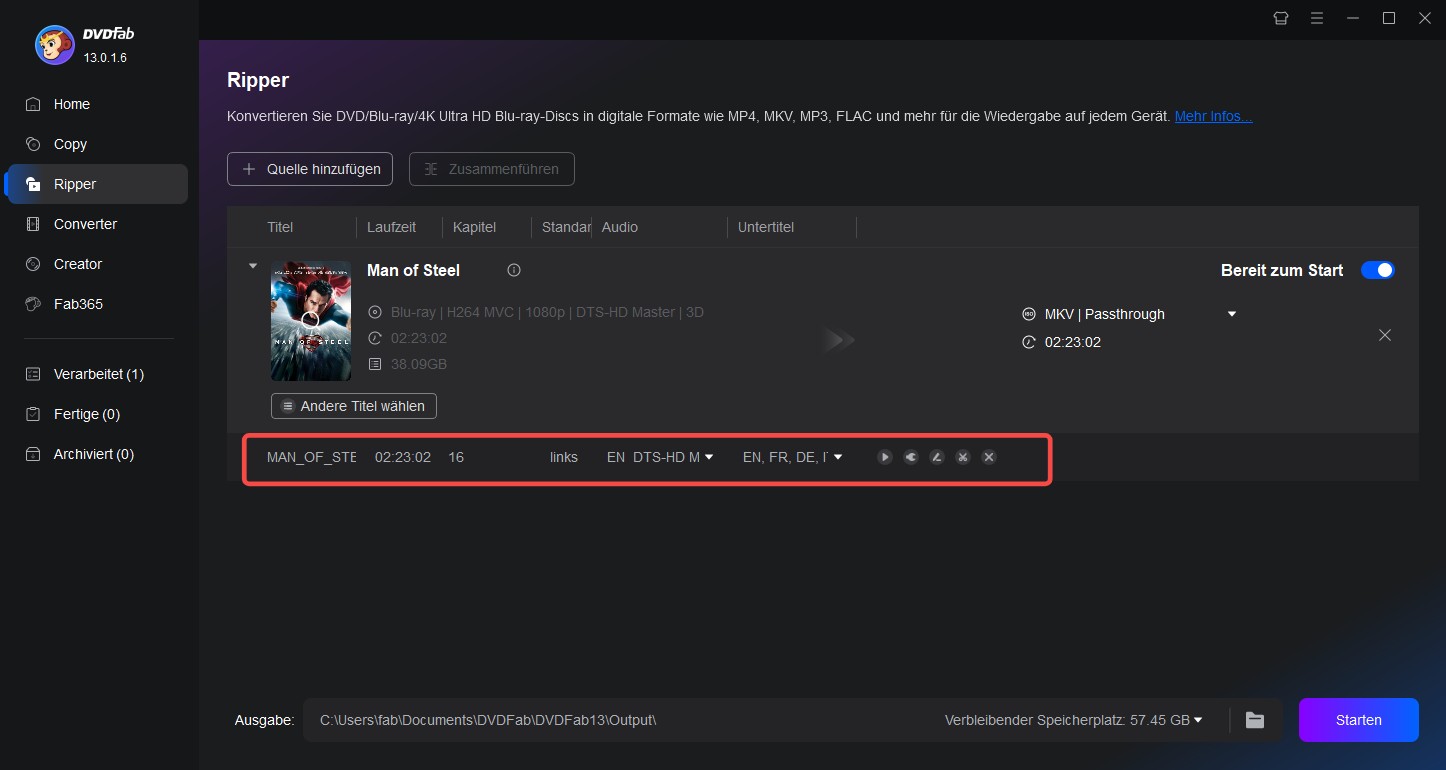Sort by the Titel column header
1446x770 pixels.
[280, 227]
